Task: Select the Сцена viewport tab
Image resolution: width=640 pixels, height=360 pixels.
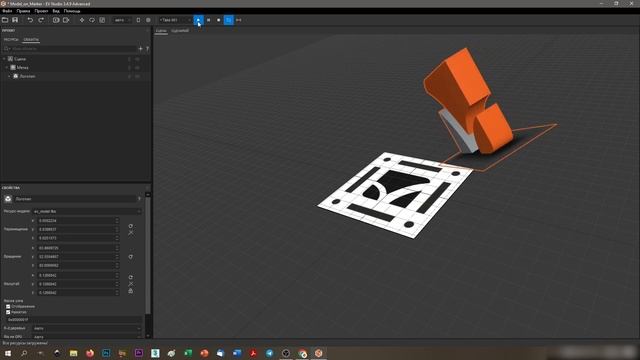Action: tap(161, 31)
